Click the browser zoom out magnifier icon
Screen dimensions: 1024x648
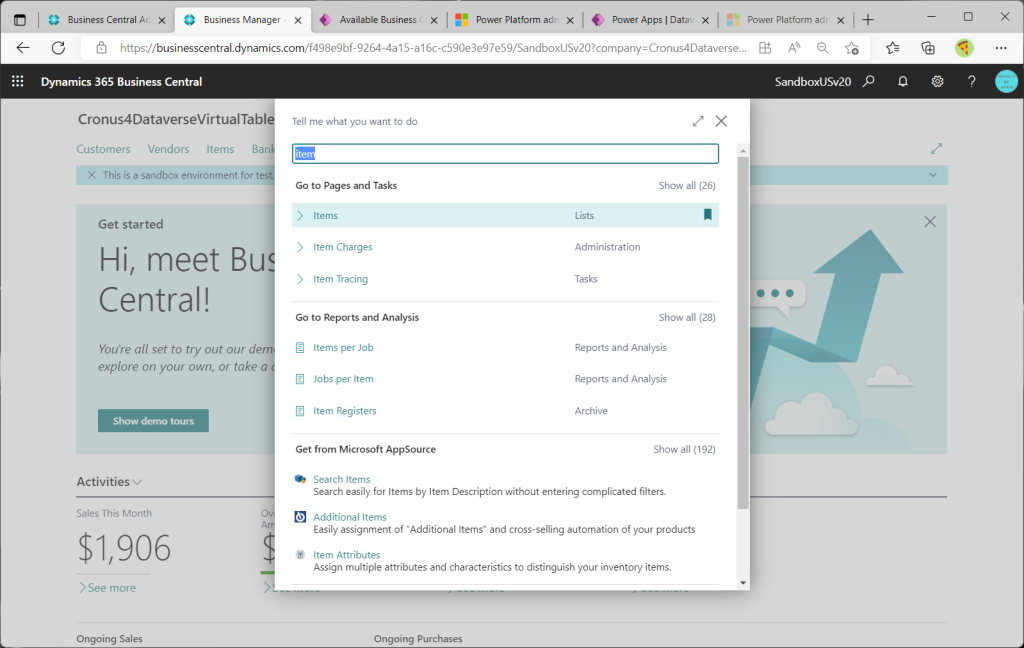coord(822,48)
